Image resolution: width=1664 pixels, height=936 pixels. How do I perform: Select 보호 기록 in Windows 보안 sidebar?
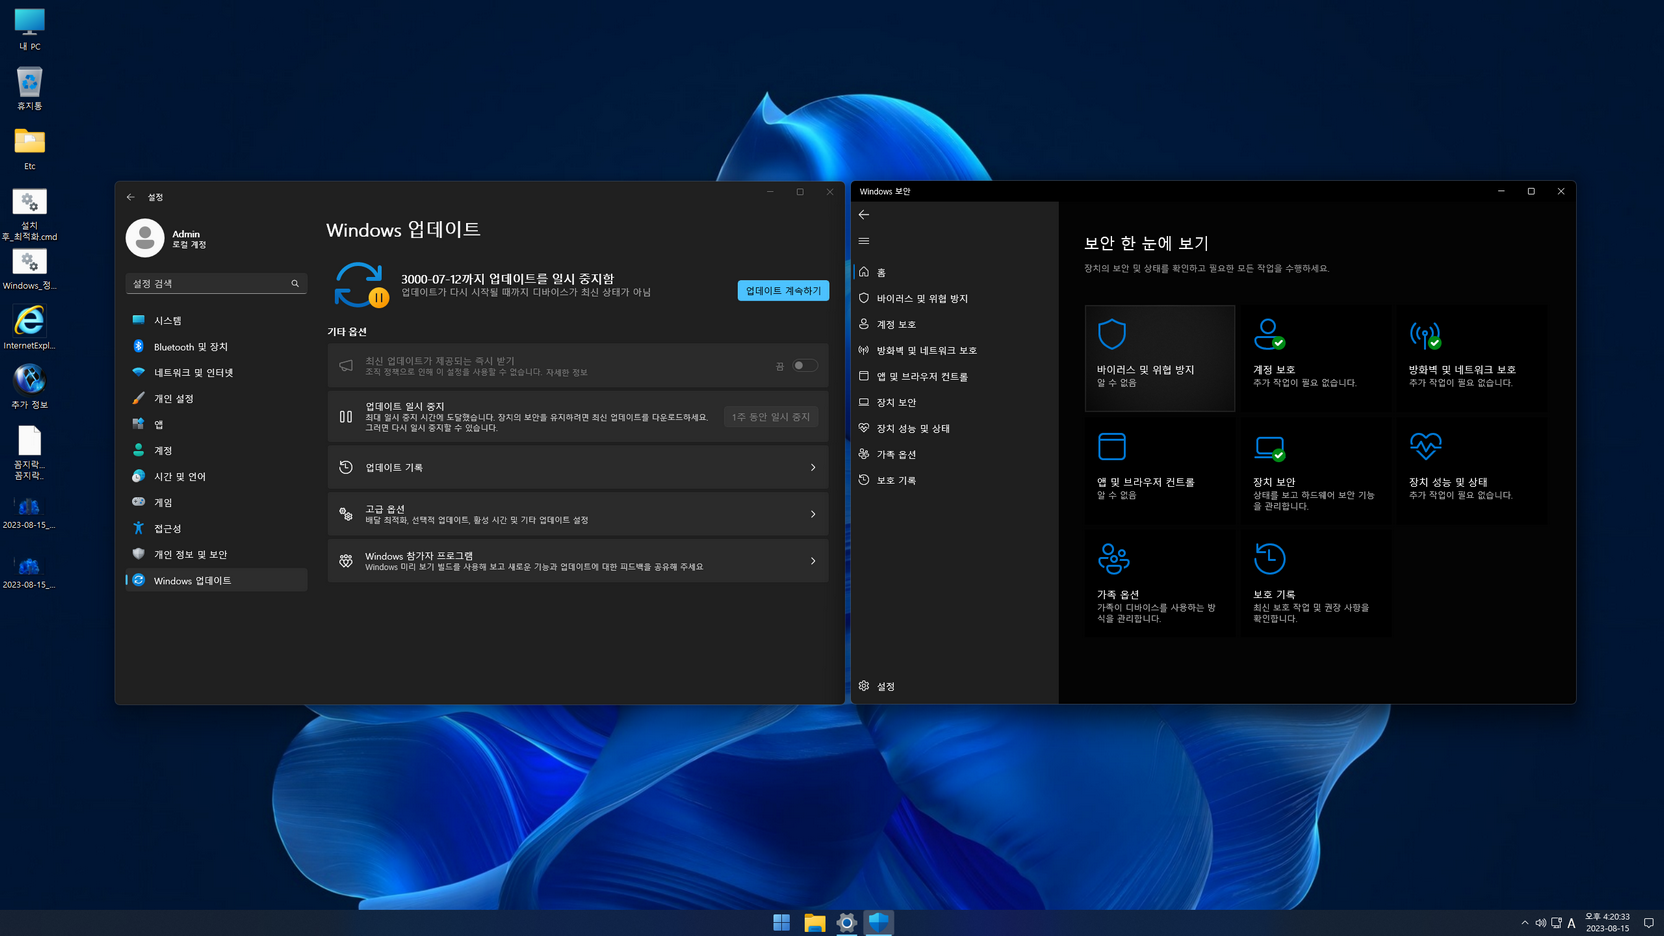pos(954,481)
